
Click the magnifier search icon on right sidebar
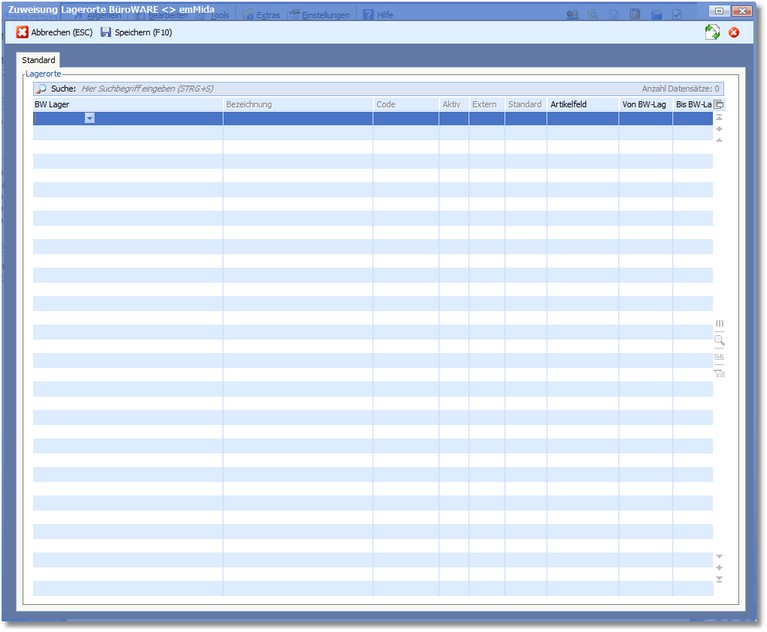tap(719, 341)
